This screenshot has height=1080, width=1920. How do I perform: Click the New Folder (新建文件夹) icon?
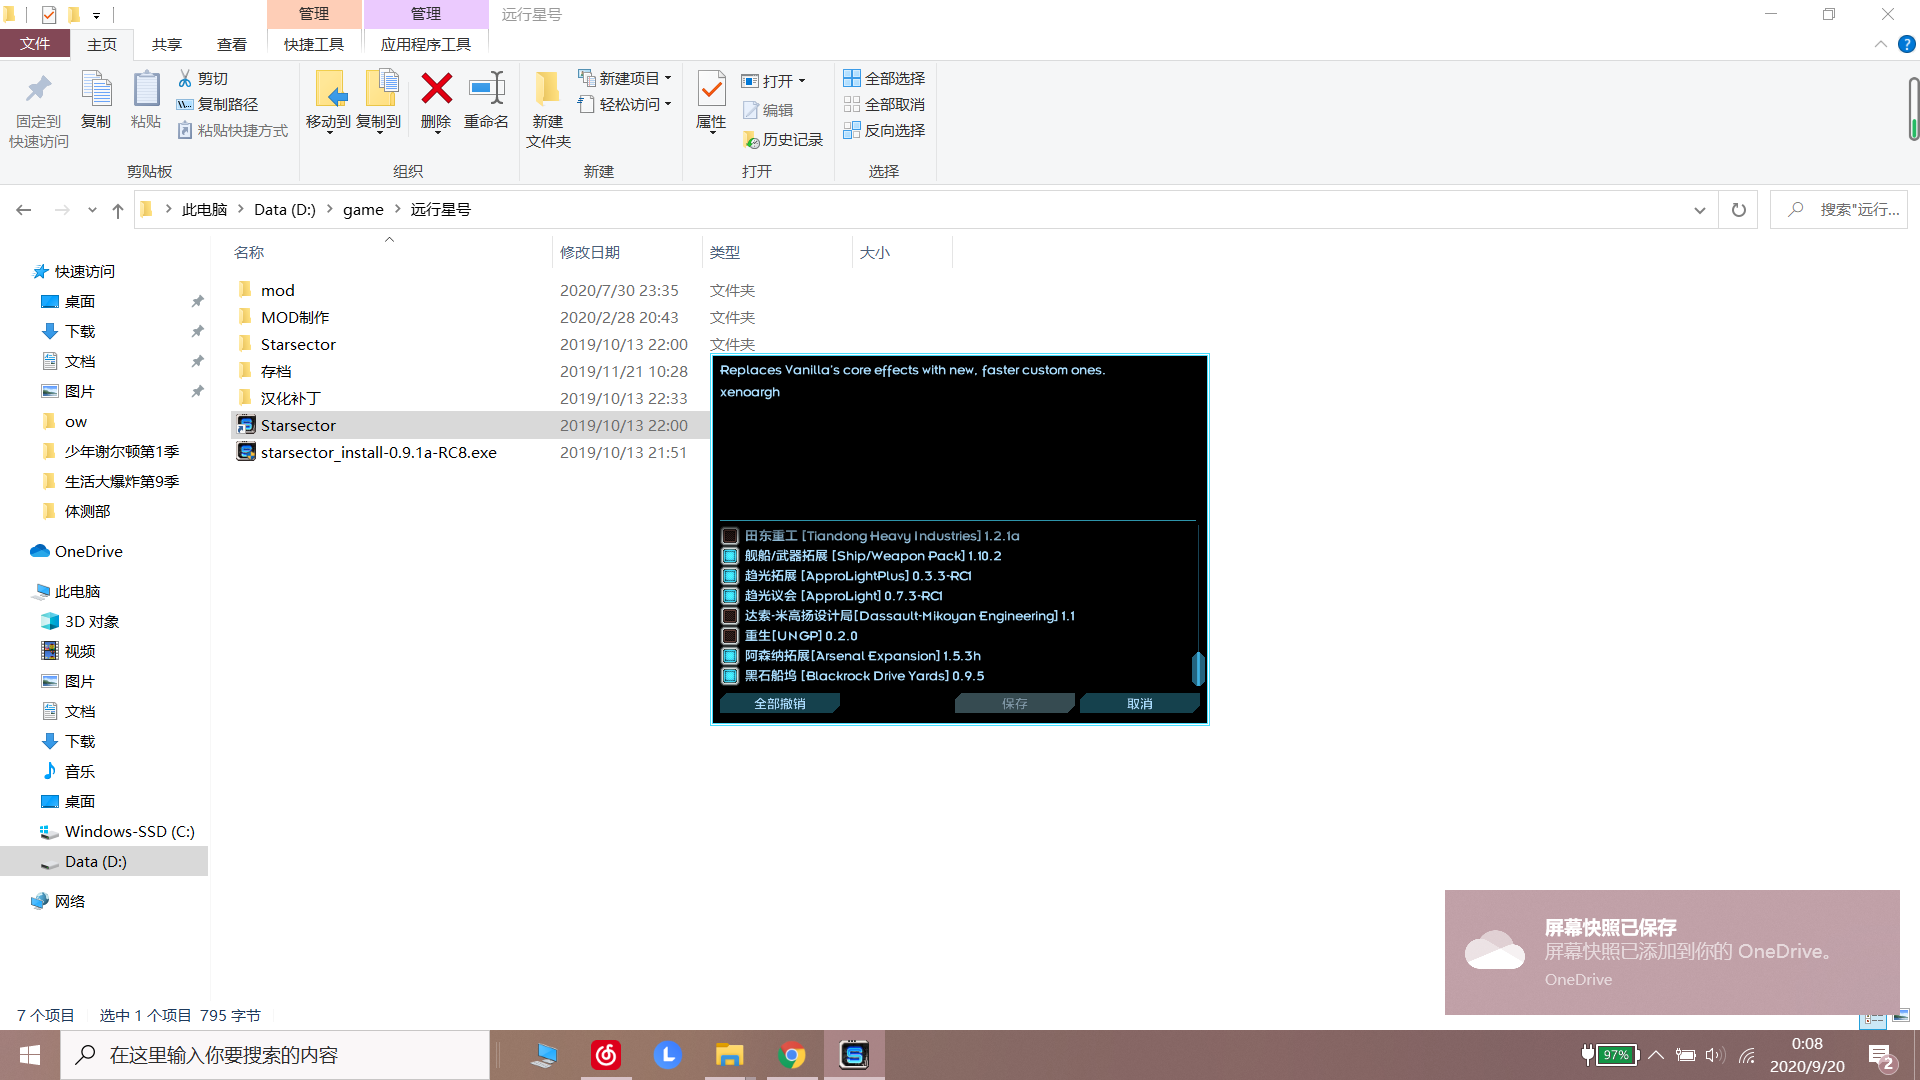547,90
